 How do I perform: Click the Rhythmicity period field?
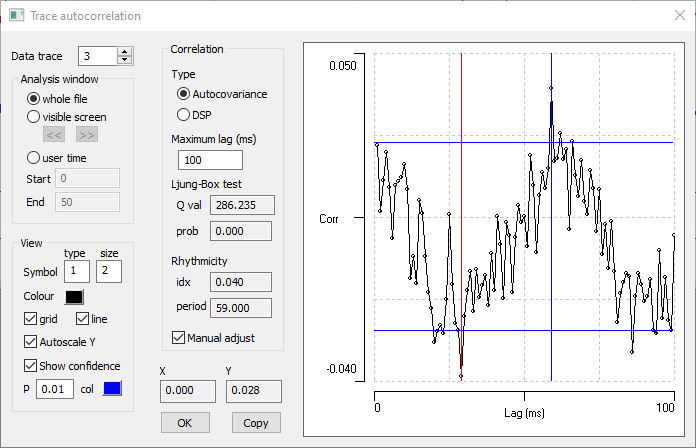point(241,308)
